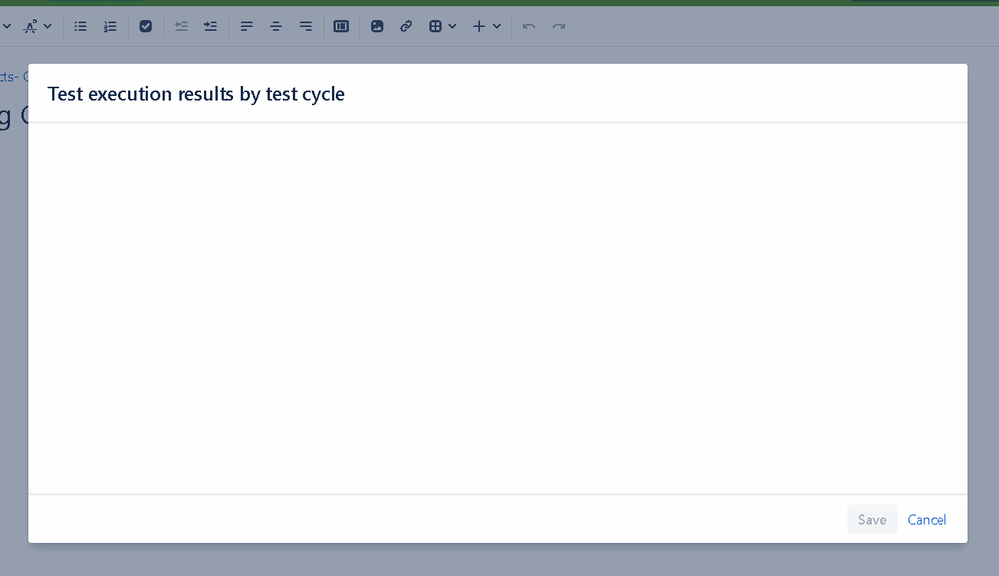Insert a table

point(435,26)
